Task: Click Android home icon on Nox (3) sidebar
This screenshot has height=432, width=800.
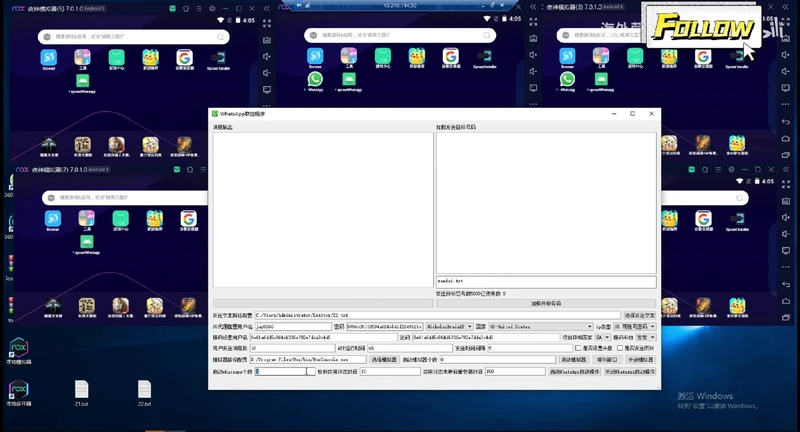Action: tap(786, 138)
